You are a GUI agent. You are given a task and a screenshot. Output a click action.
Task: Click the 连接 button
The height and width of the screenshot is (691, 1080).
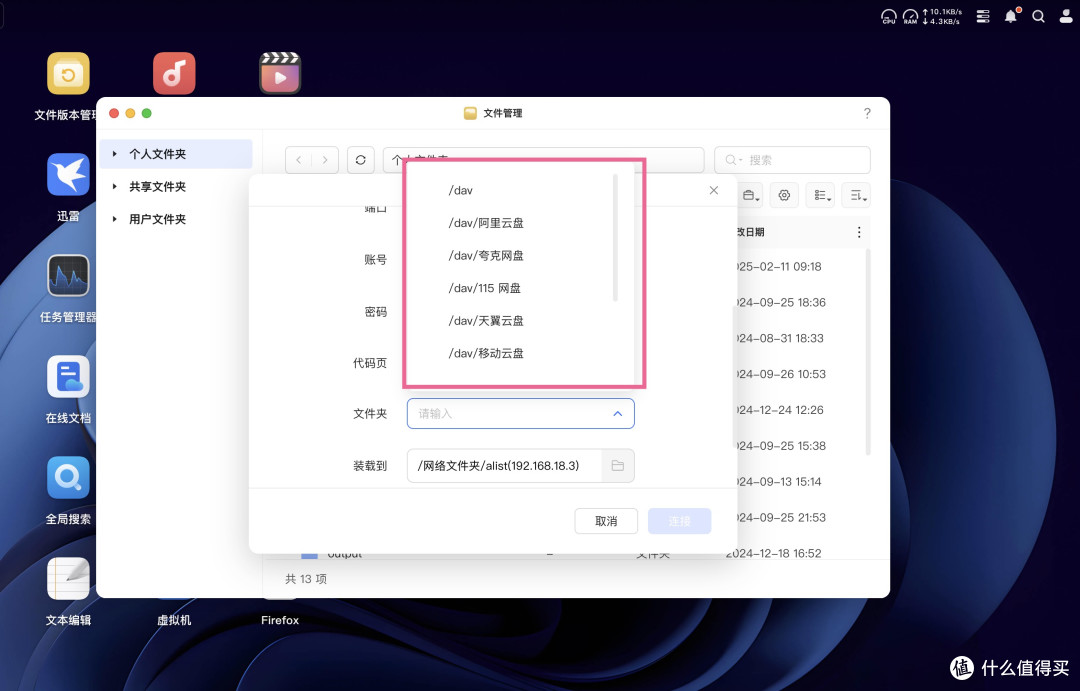pyautogui.click(x=679, y=521)
